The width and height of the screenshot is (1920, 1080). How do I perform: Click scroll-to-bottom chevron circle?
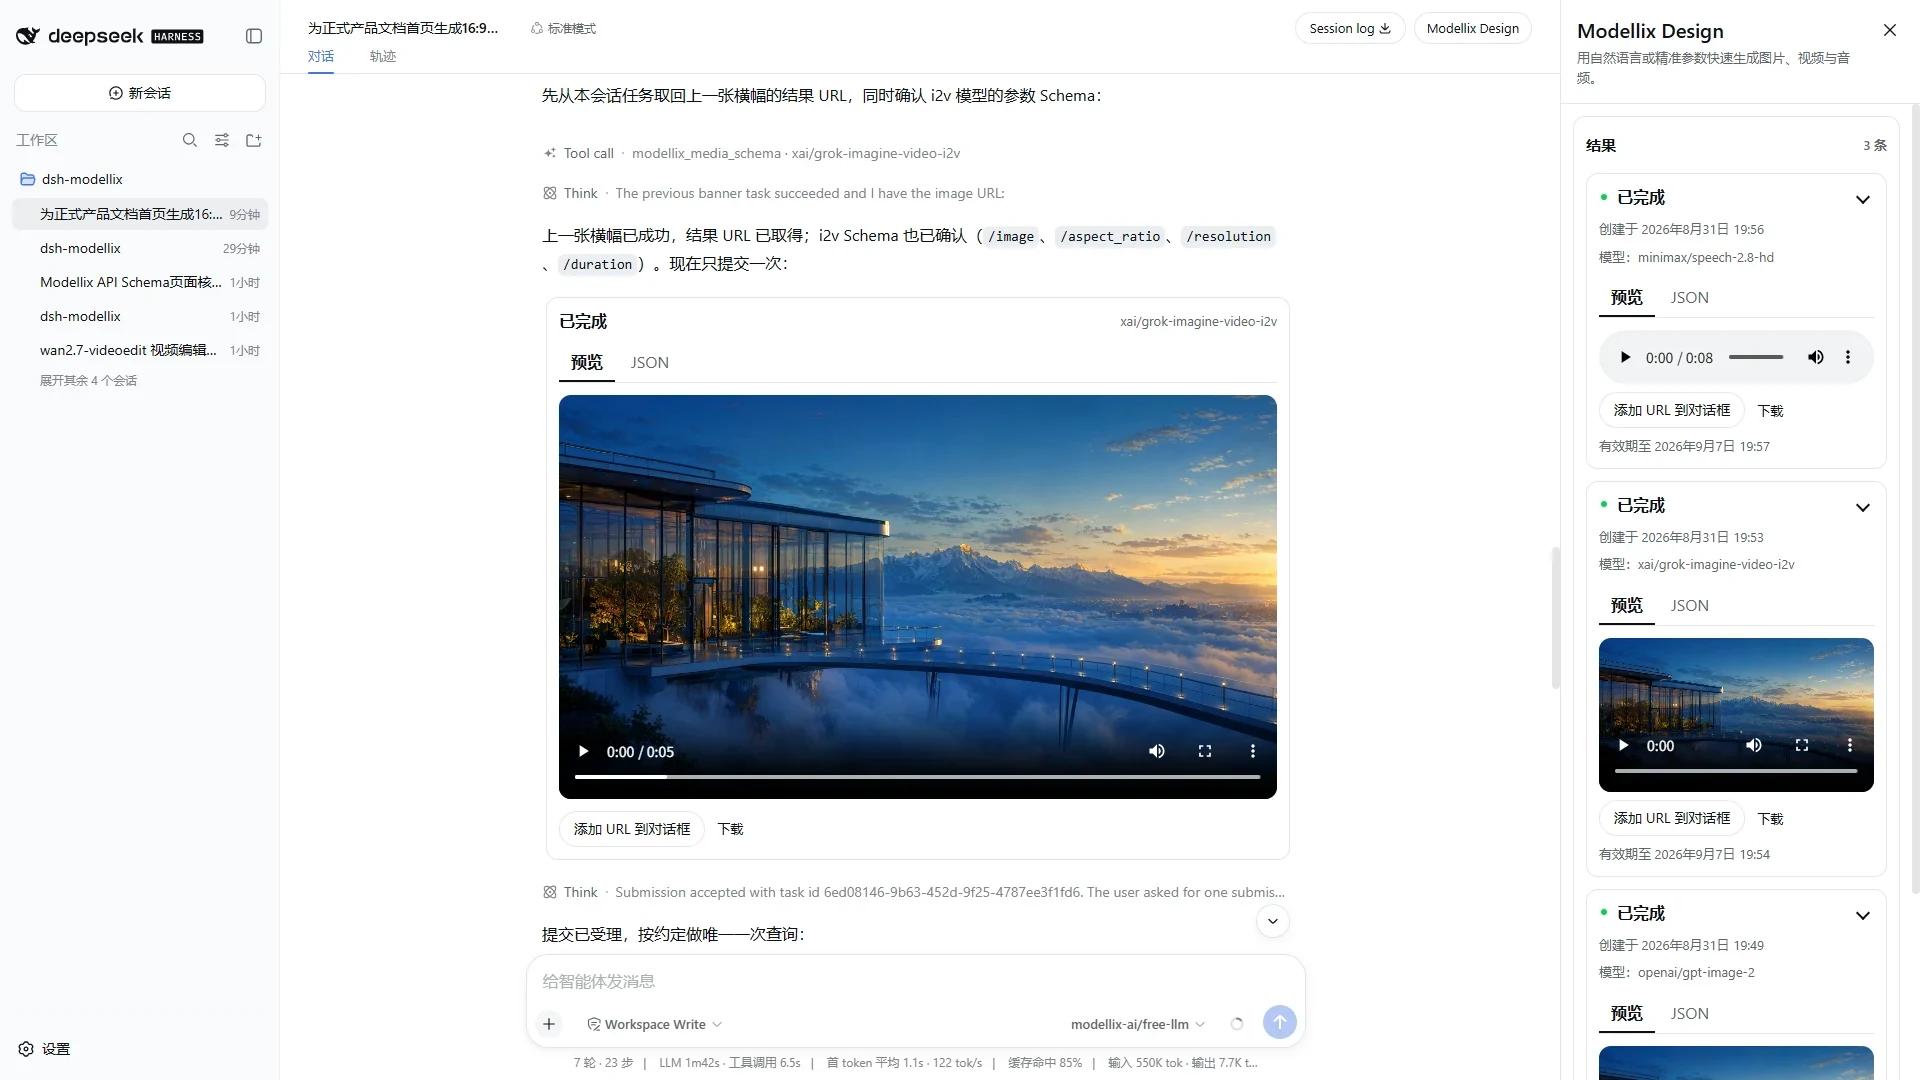[1273, 922]
